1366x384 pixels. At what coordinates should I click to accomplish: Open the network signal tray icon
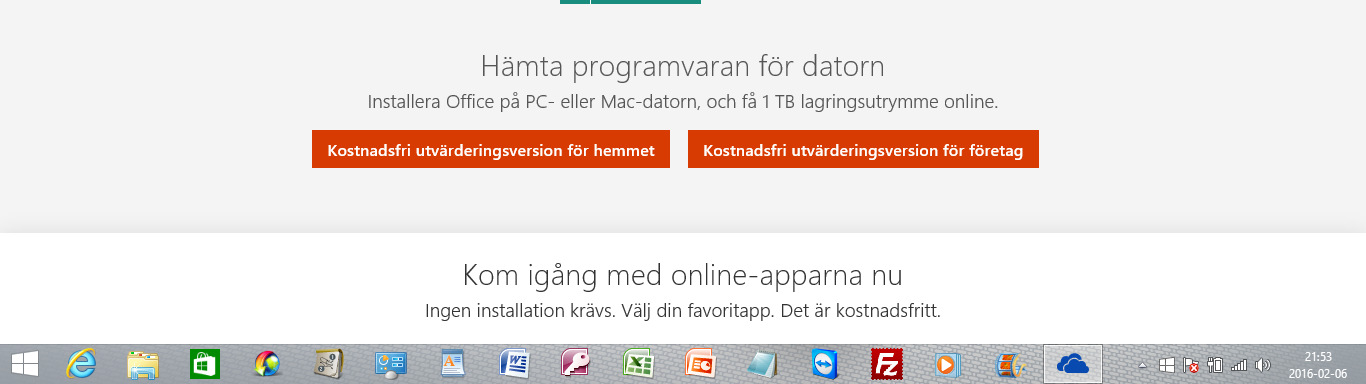1240,365
